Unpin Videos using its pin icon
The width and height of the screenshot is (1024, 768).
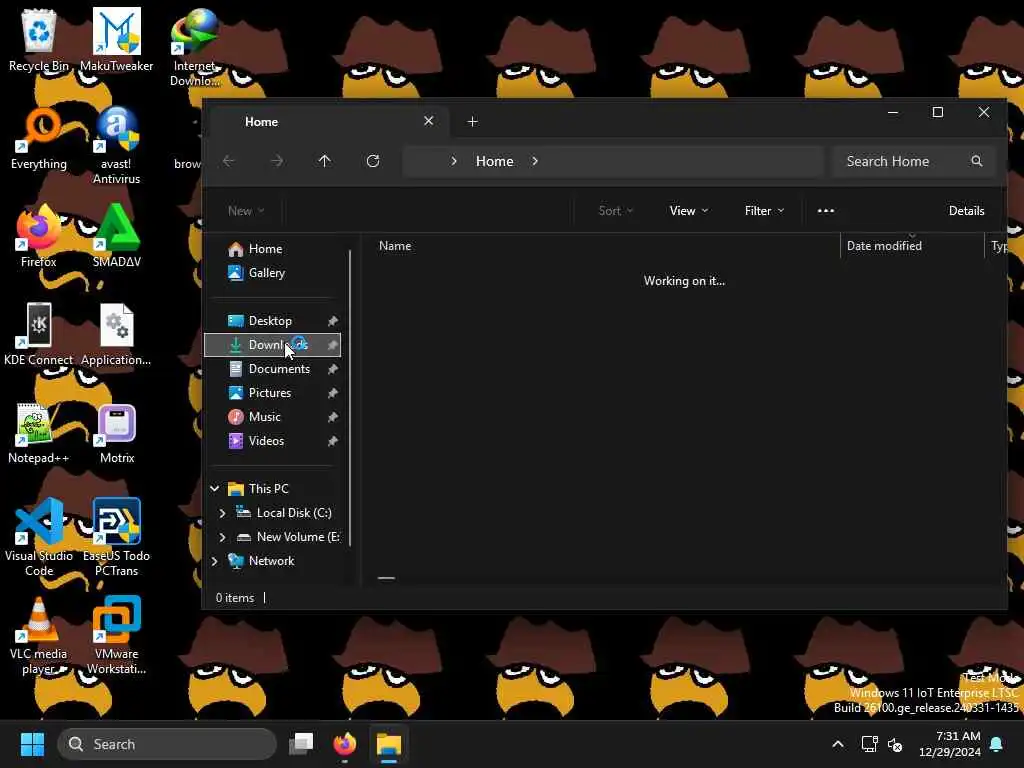pyautogui.click(x=332, y=441)
